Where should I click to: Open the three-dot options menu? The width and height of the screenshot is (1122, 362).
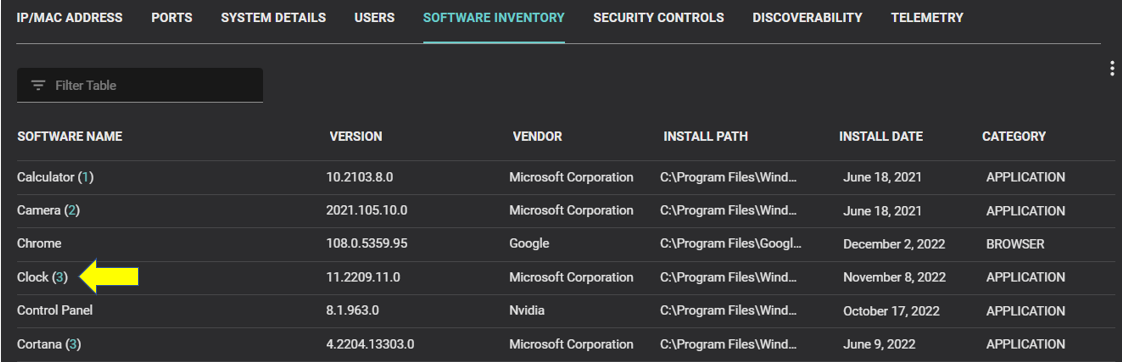1111,69
